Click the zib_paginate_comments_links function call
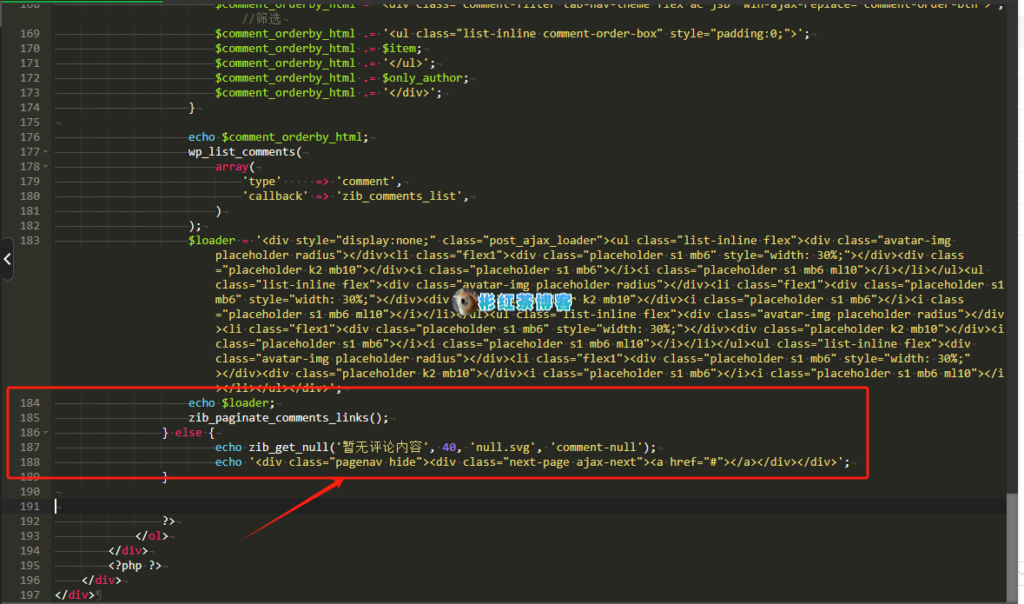 [287, 417]
